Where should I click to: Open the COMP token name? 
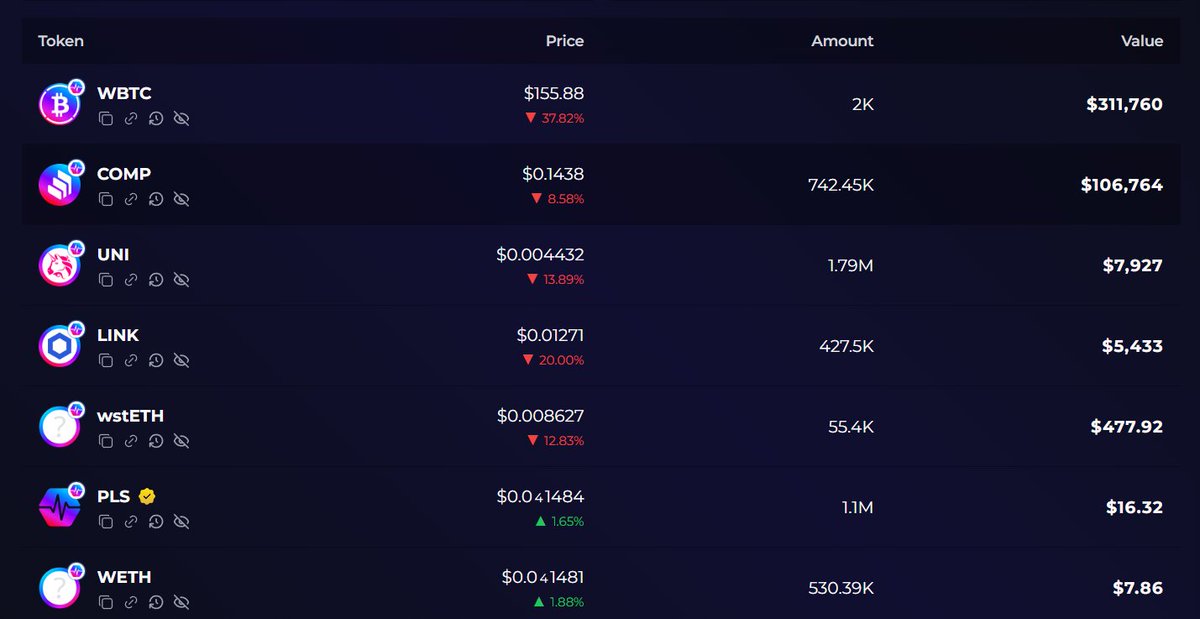124,174
